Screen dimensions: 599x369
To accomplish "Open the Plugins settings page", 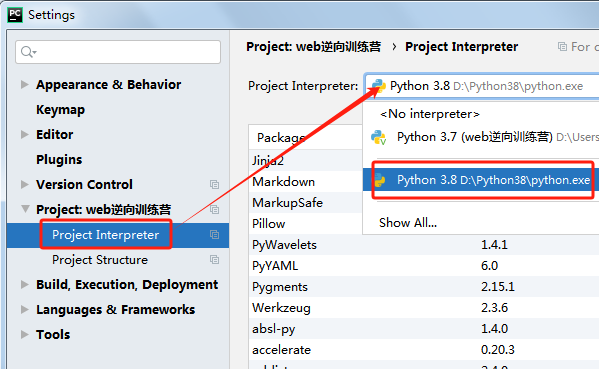I will click(59, 160).
